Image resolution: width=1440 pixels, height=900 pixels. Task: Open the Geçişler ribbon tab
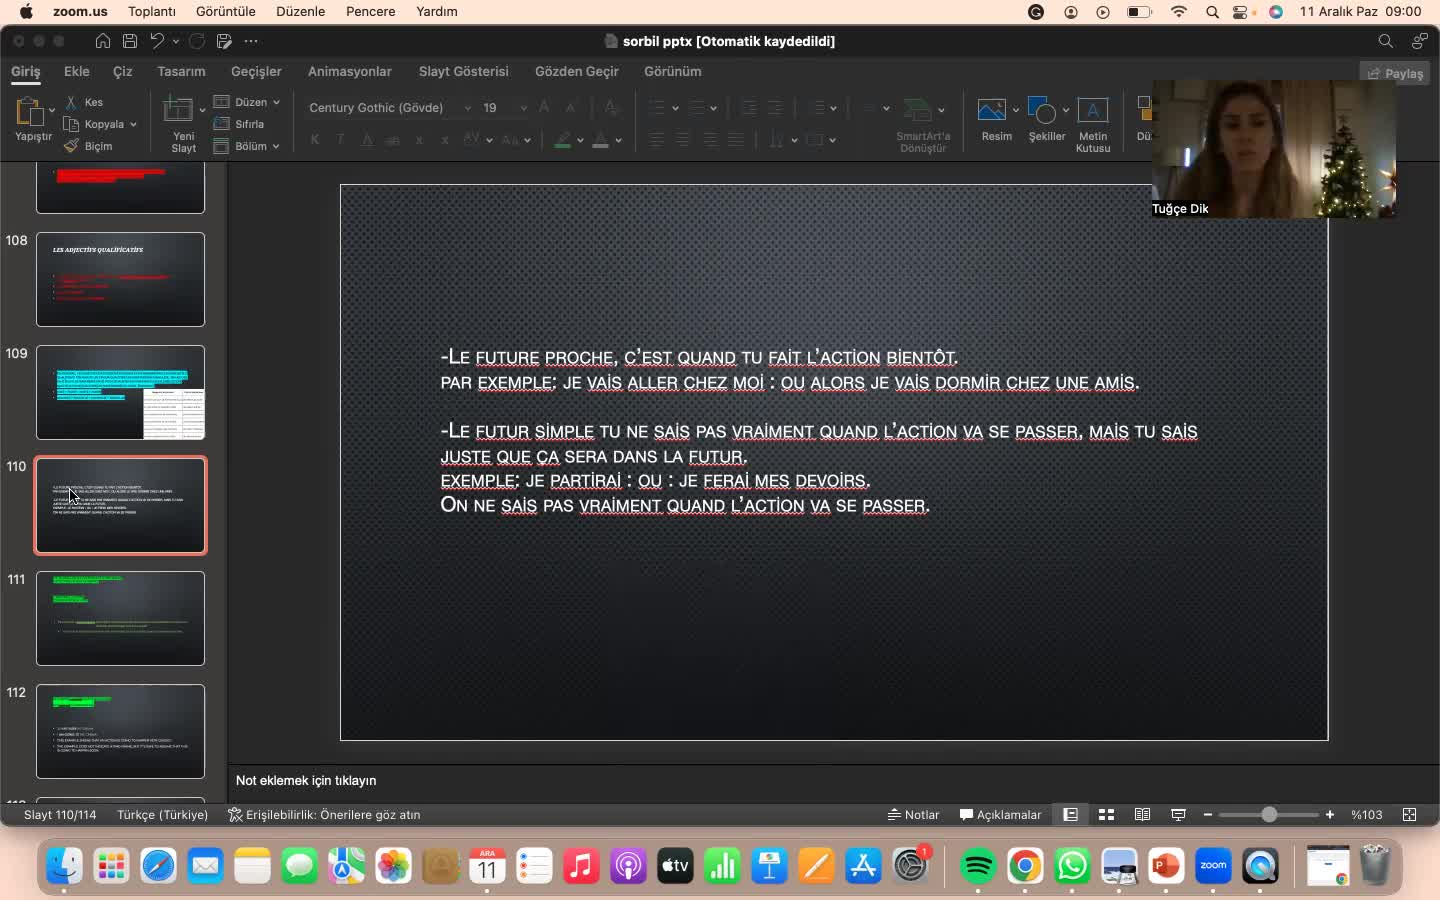[x=256, y=72]
